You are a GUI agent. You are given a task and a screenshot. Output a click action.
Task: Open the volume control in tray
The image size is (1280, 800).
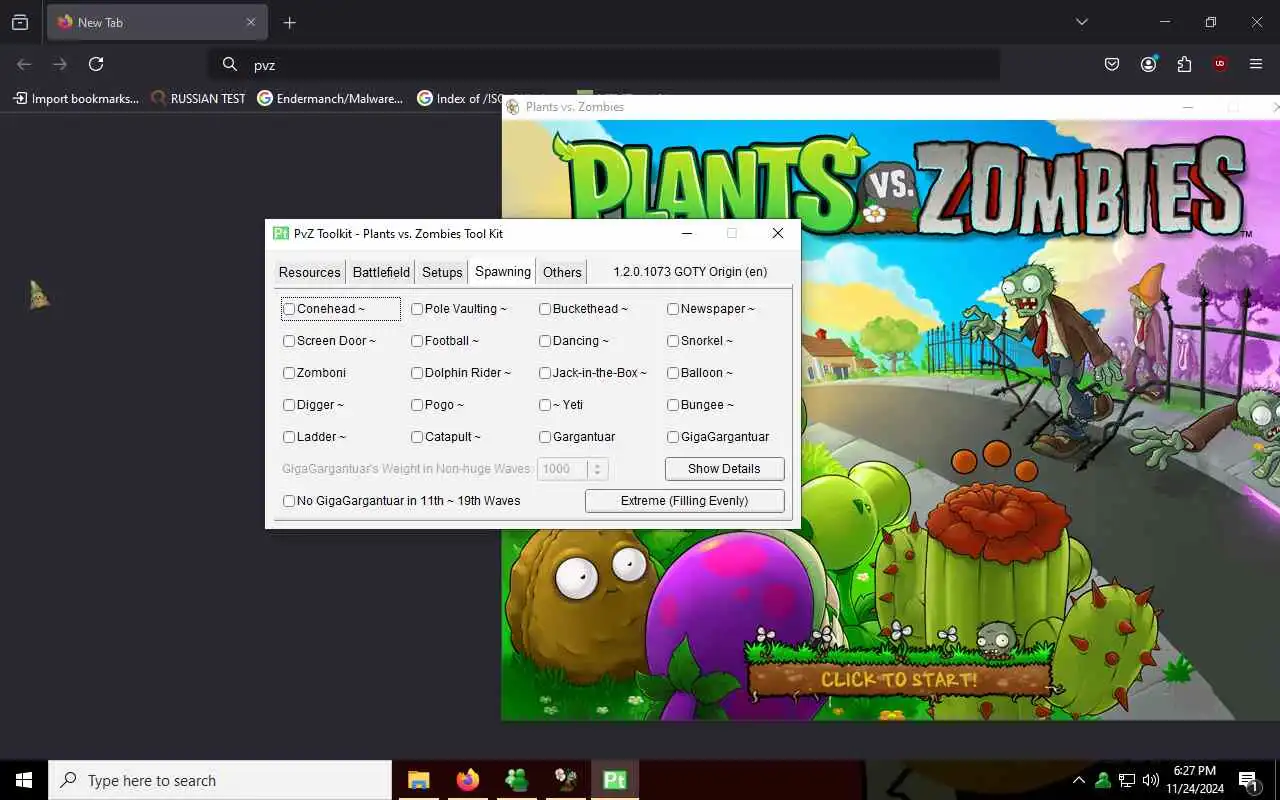[1150, 780]
